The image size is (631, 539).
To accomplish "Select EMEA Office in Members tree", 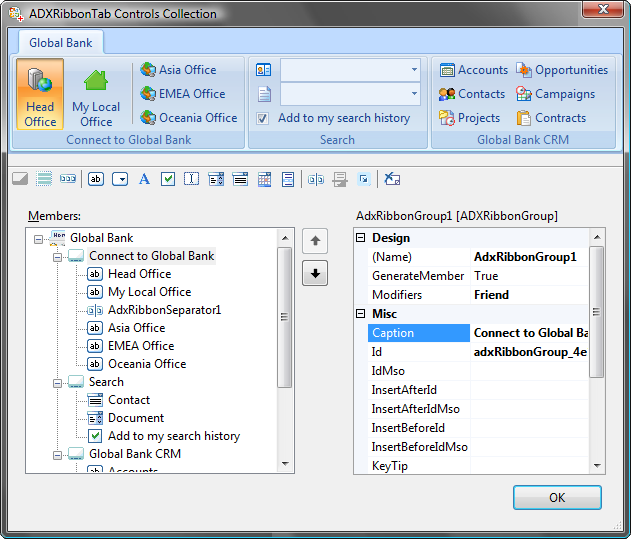I will click(141, 346).
